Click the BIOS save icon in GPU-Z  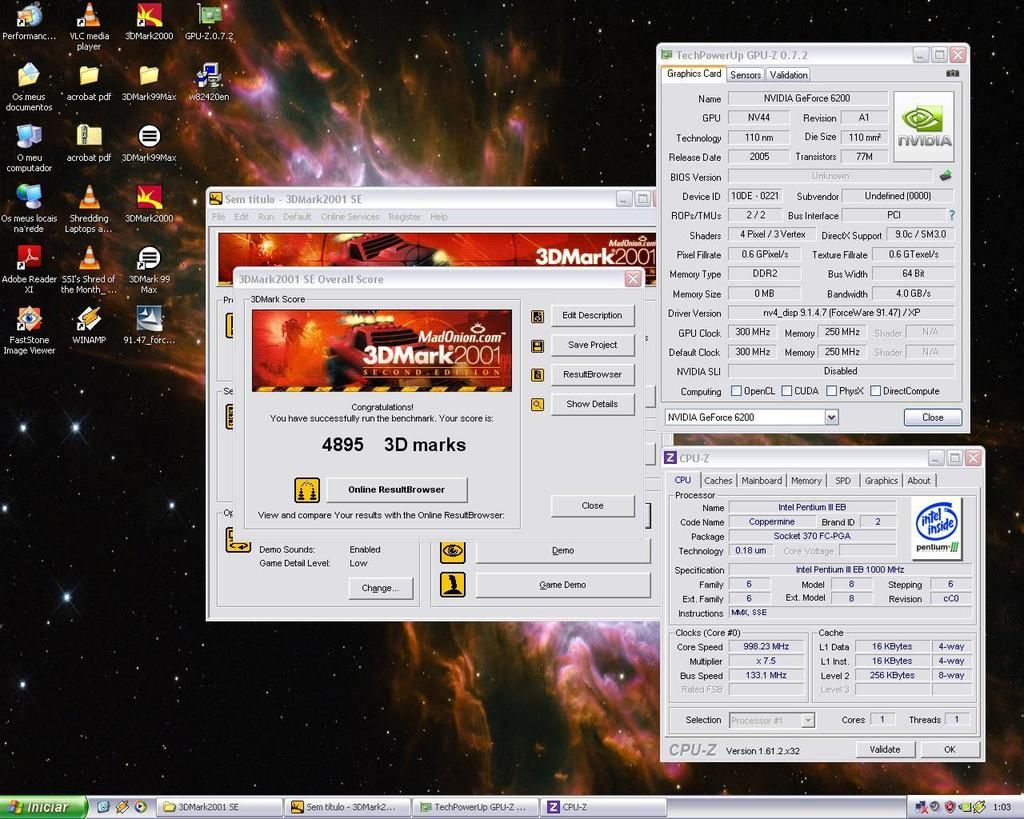(x=945, y=176)
